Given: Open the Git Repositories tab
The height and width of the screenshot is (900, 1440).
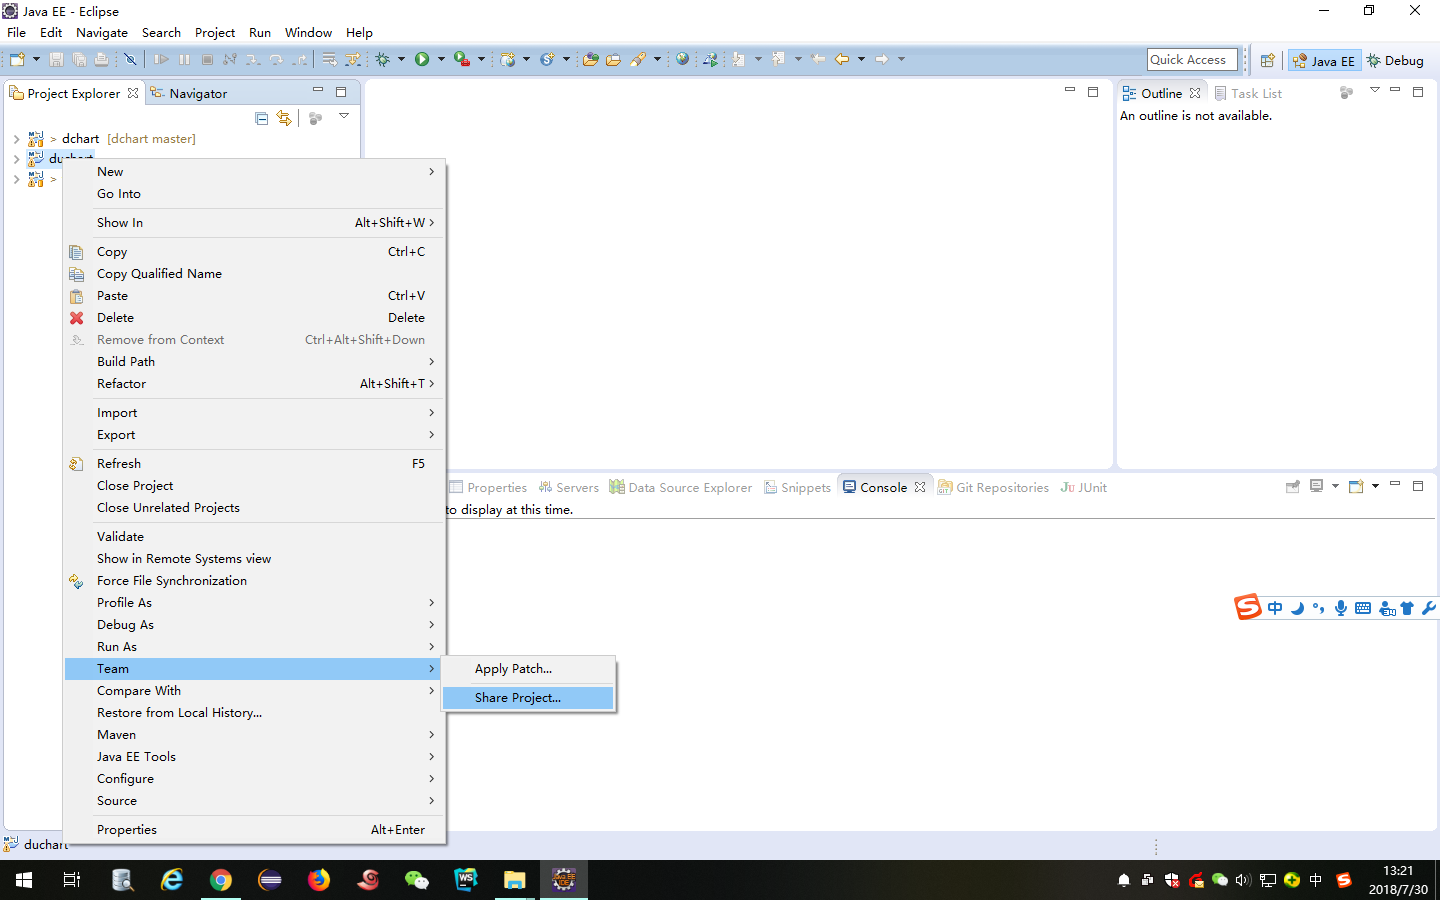Looking at the screenshot, I should (993, 487).
